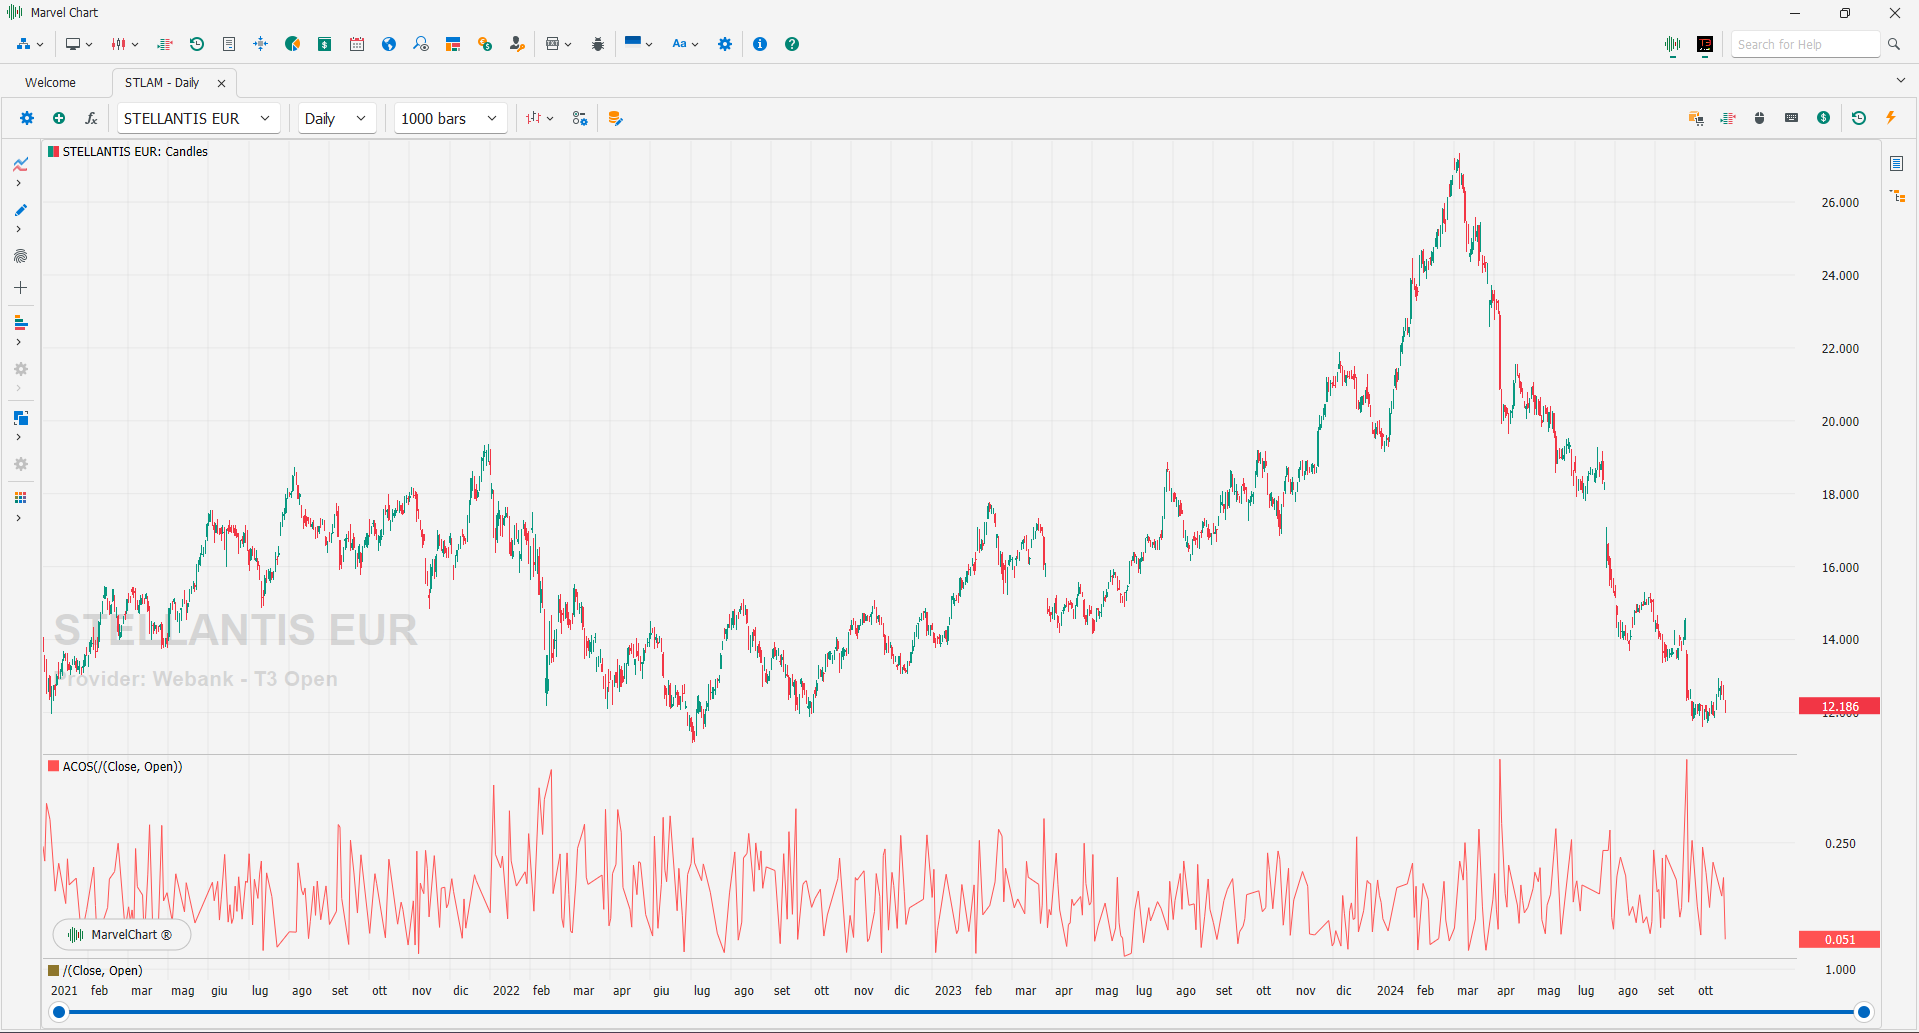Click the left handle of the range slider
The image size is (1919, 1033).
pos(59,1012)
